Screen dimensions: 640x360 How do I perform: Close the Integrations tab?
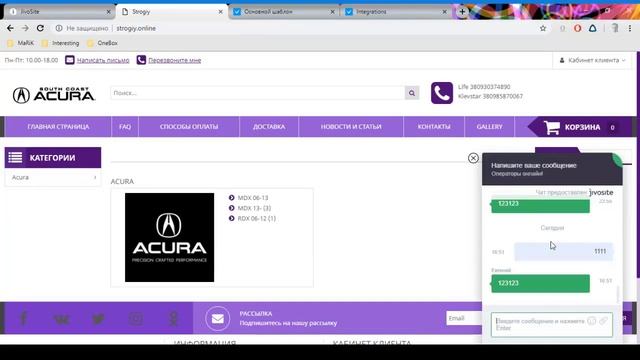[444, 12]
